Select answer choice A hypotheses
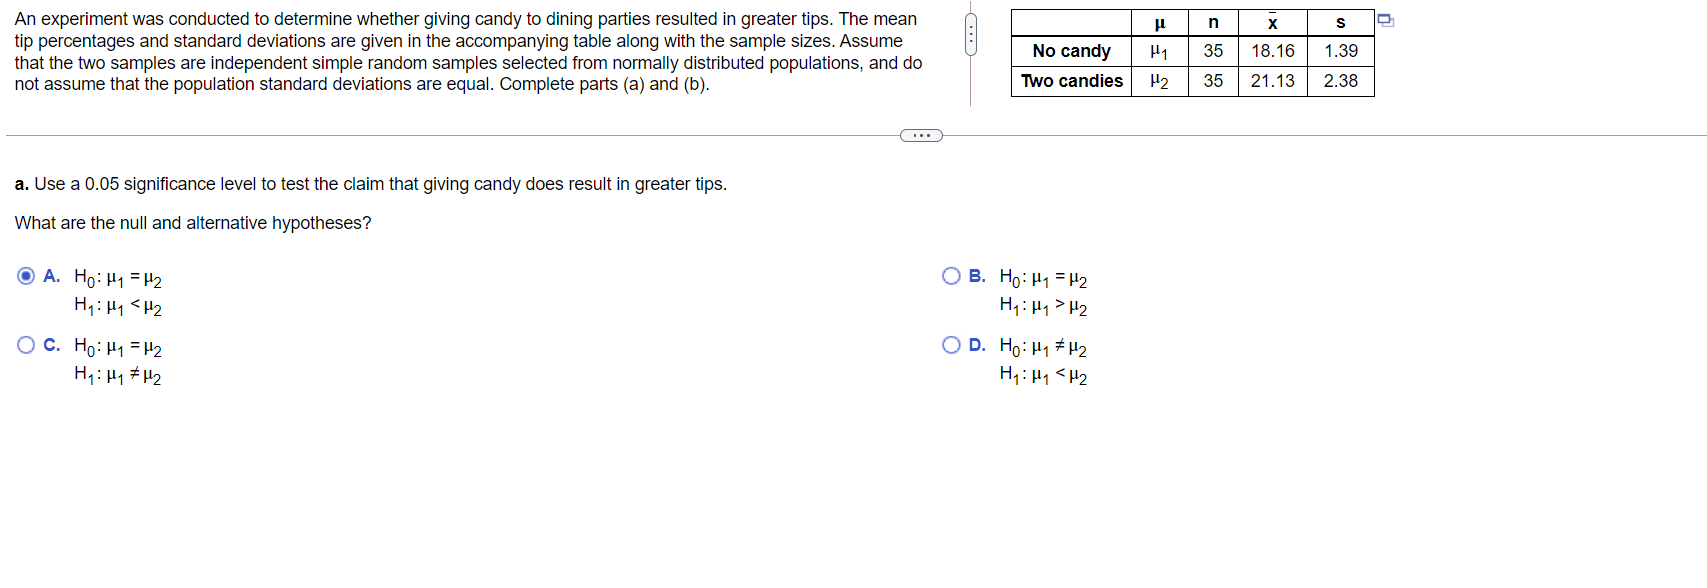 (x=25, y=276)
